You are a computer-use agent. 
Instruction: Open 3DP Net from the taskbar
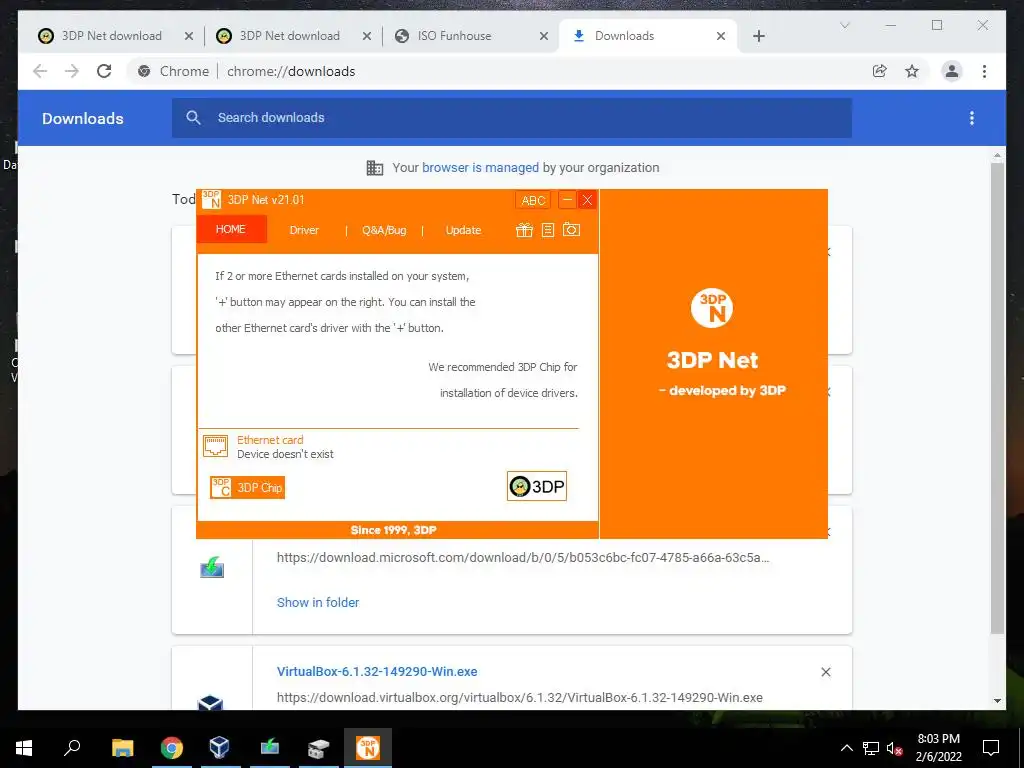pyautogui.click(x=368, y=748)
